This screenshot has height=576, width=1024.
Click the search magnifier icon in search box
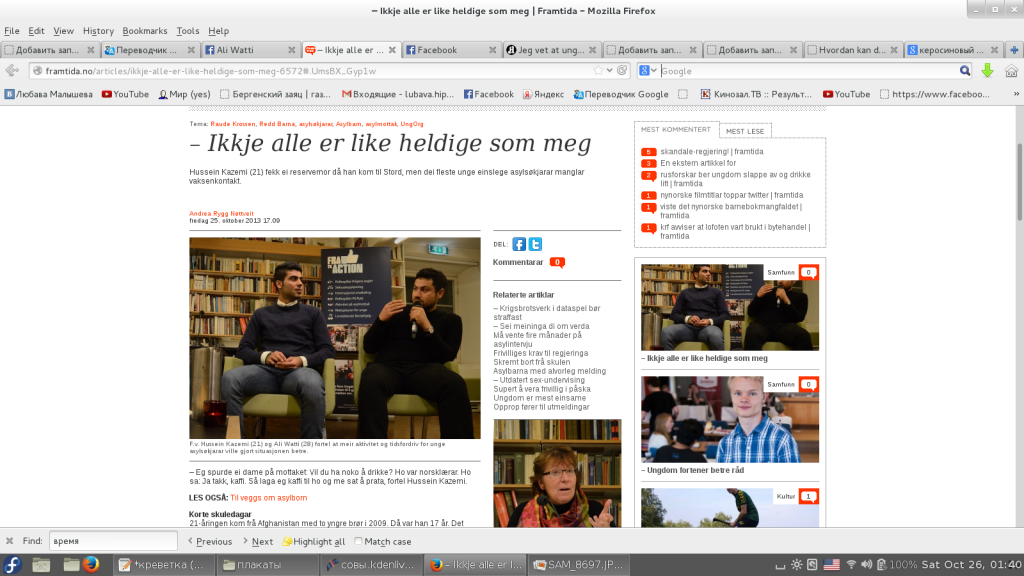point(965,71)
